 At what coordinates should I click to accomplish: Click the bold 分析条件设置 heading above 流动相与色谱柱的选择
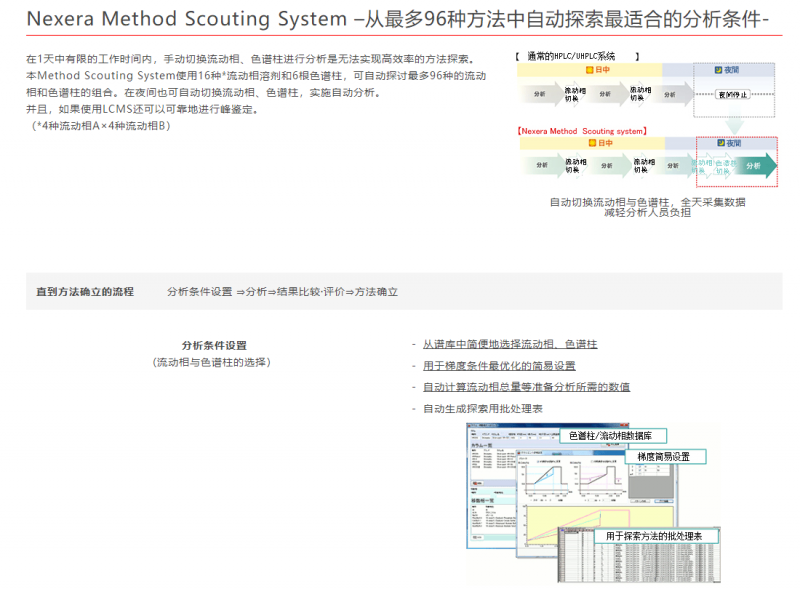point(214,346)
